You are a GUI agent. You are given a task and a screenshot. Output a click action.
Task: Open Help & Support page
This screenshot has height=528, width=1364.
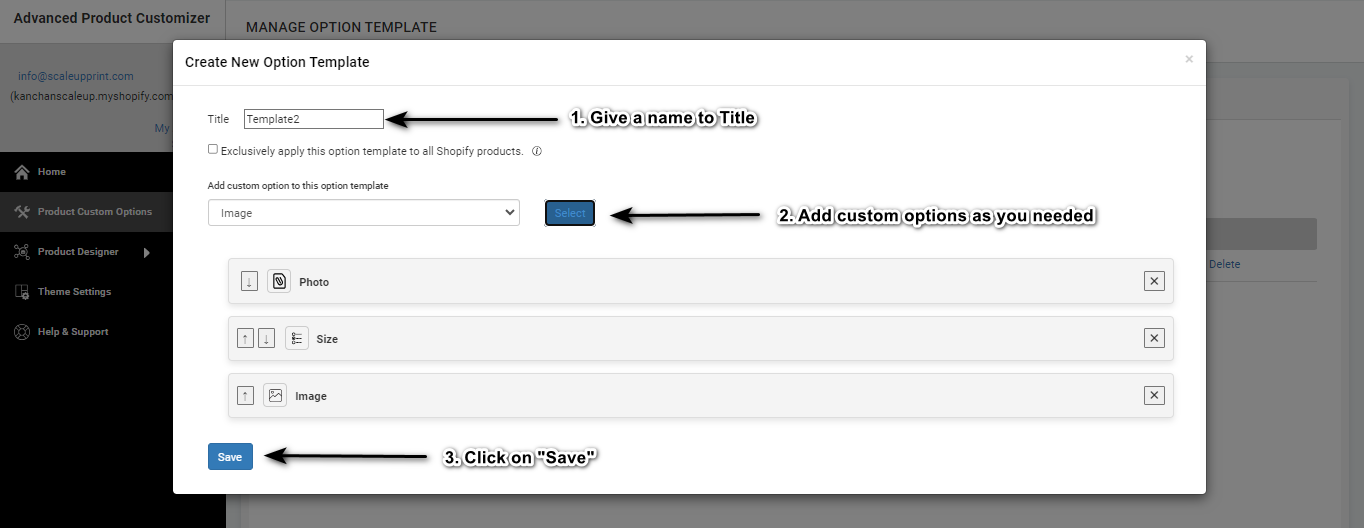(x=73, y=332)
